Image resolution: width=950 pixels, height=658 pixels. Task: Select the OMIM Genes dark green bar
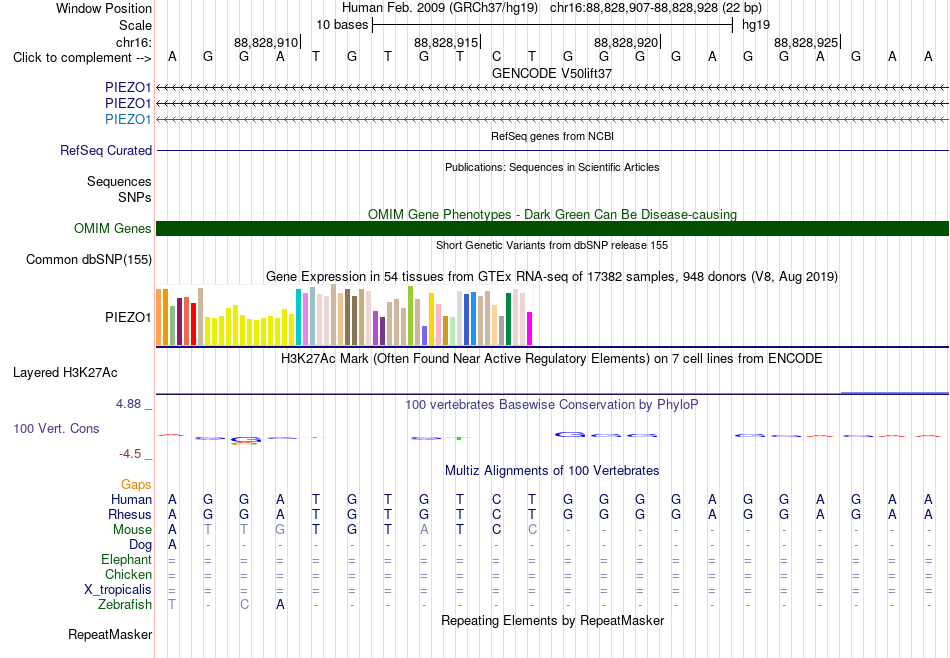click(x=552, y=228)
